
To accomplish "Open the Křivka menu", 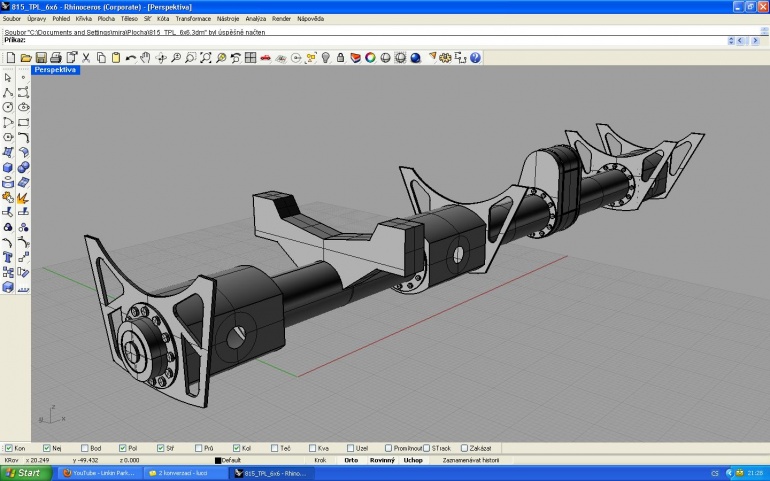I will pos(83,19).
